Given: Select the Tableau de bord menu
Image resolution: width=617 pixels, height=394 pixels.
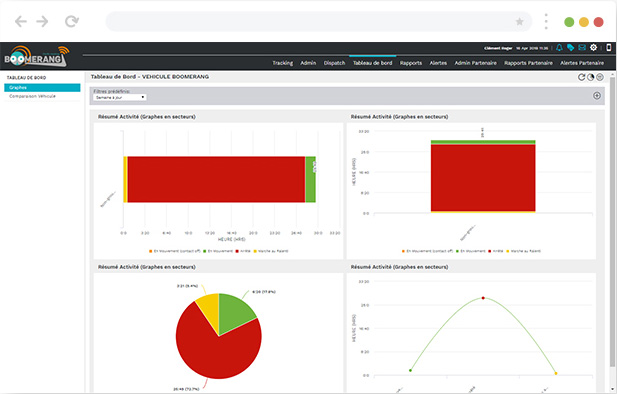Looking at the screenshot, I should 372,63.
